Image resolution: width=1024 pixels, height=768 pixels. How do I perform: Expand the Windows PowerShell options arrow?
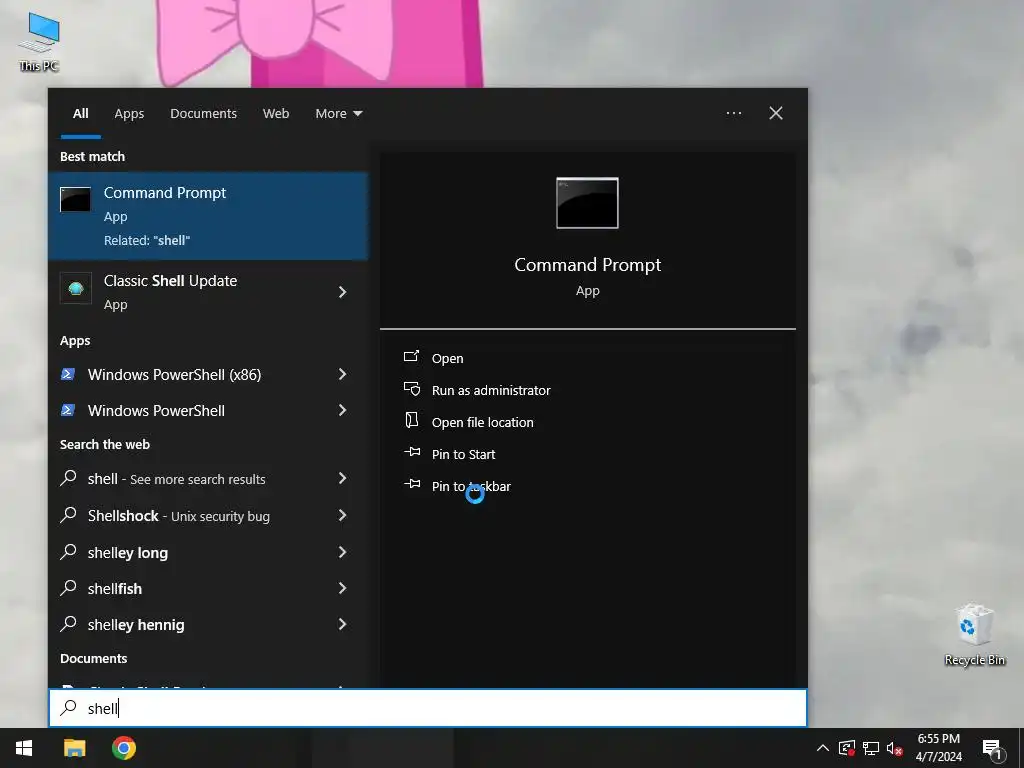[342, 410]
